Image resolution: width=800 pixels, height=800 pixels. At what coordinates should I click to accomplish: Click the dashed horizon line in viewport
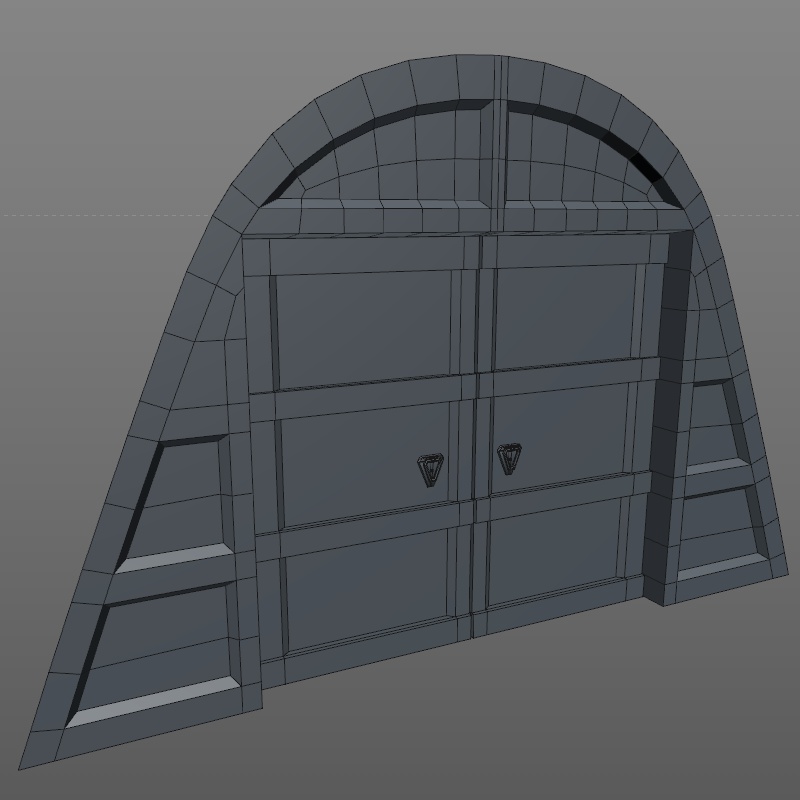pyautogui.click(x=105, y=215)
